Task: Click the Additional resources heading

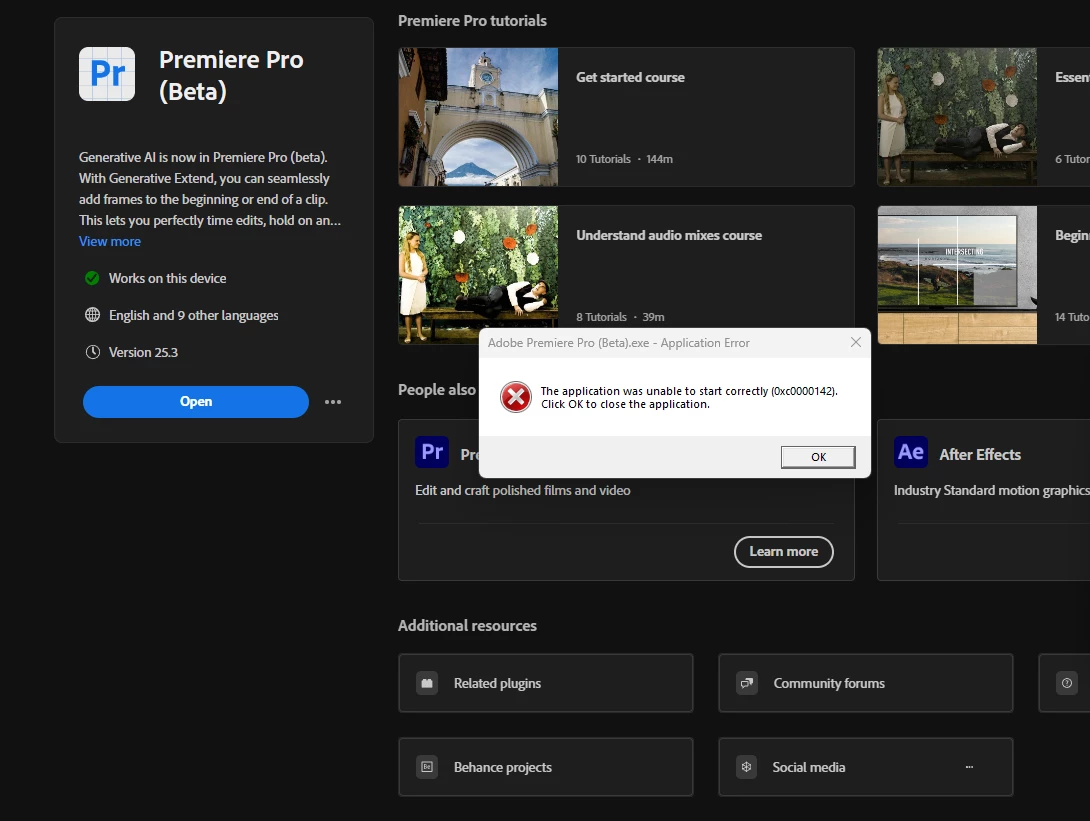Action: [467, 626]
